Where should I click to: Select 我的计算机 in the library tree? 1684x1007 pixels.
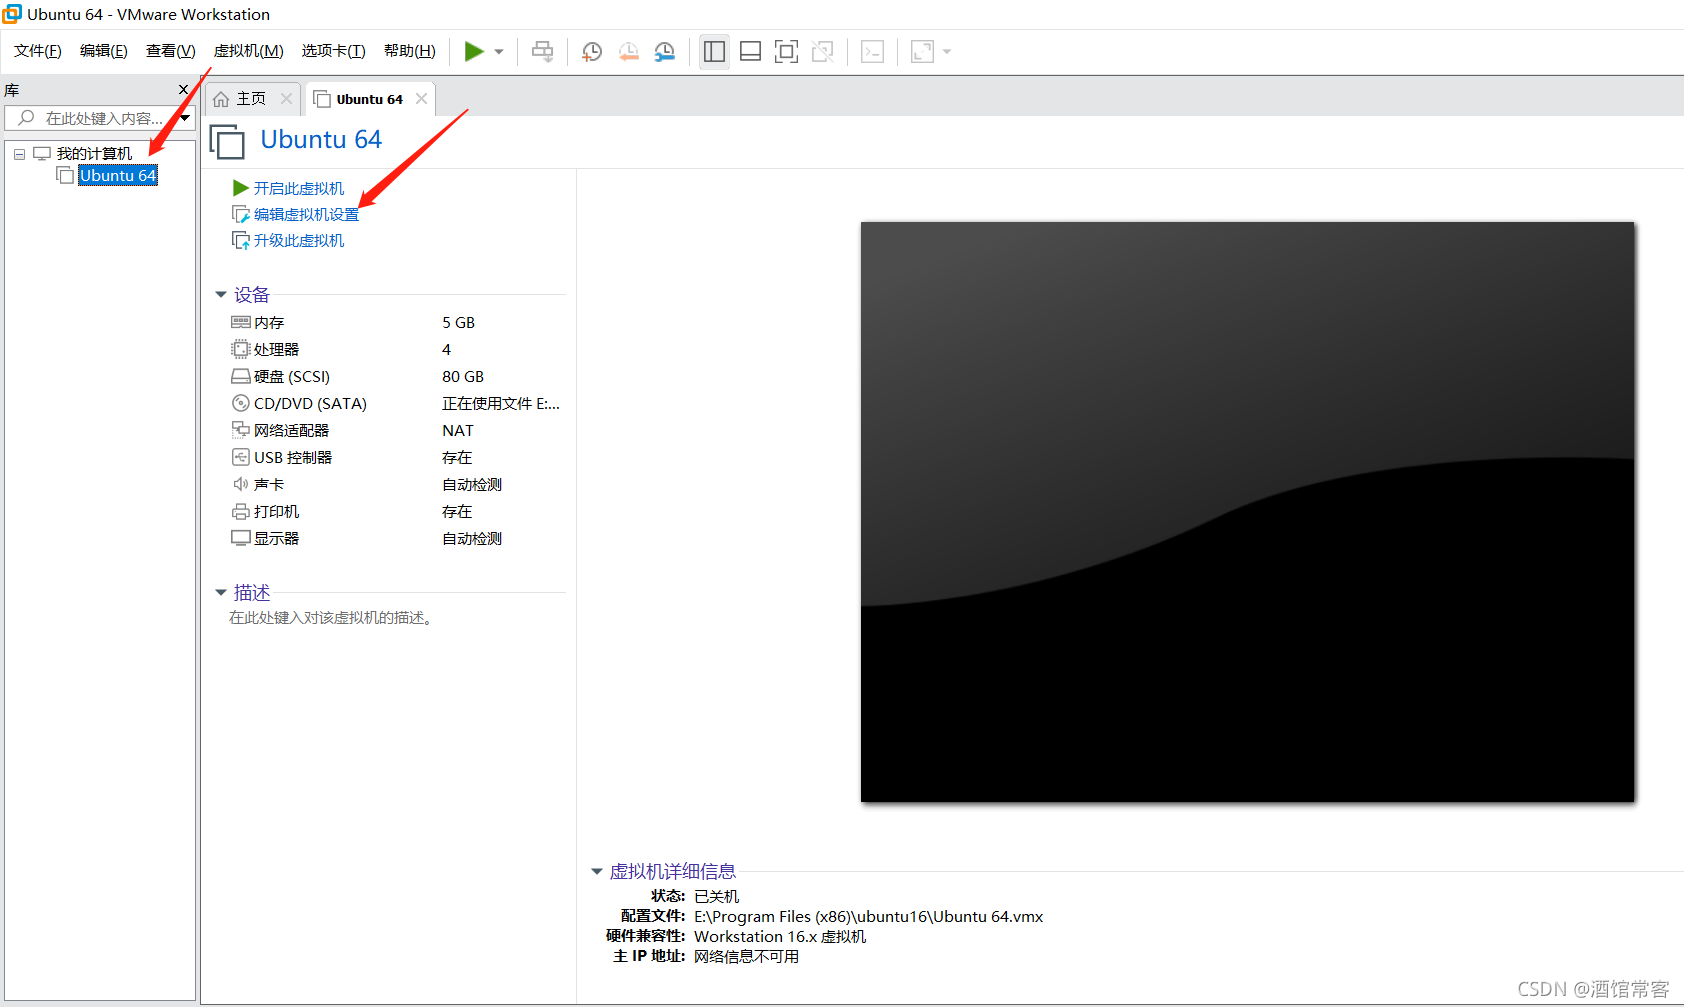[x=94, y=153]
